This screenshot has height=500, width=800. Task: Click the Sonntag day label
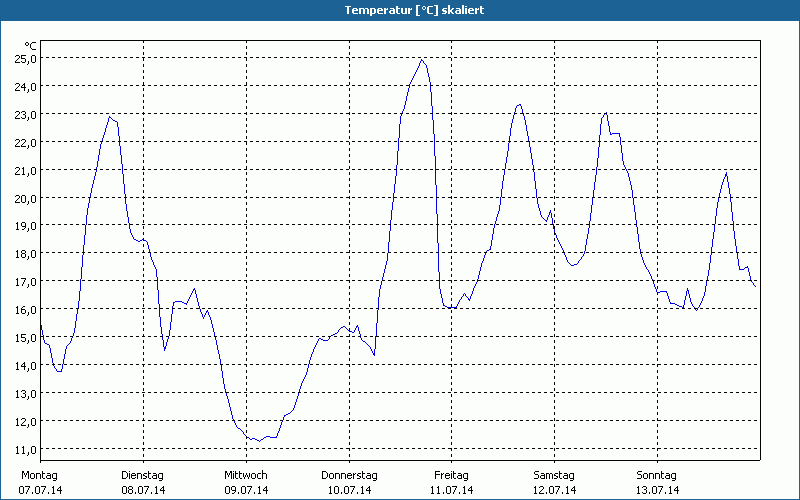pos(657,476)
